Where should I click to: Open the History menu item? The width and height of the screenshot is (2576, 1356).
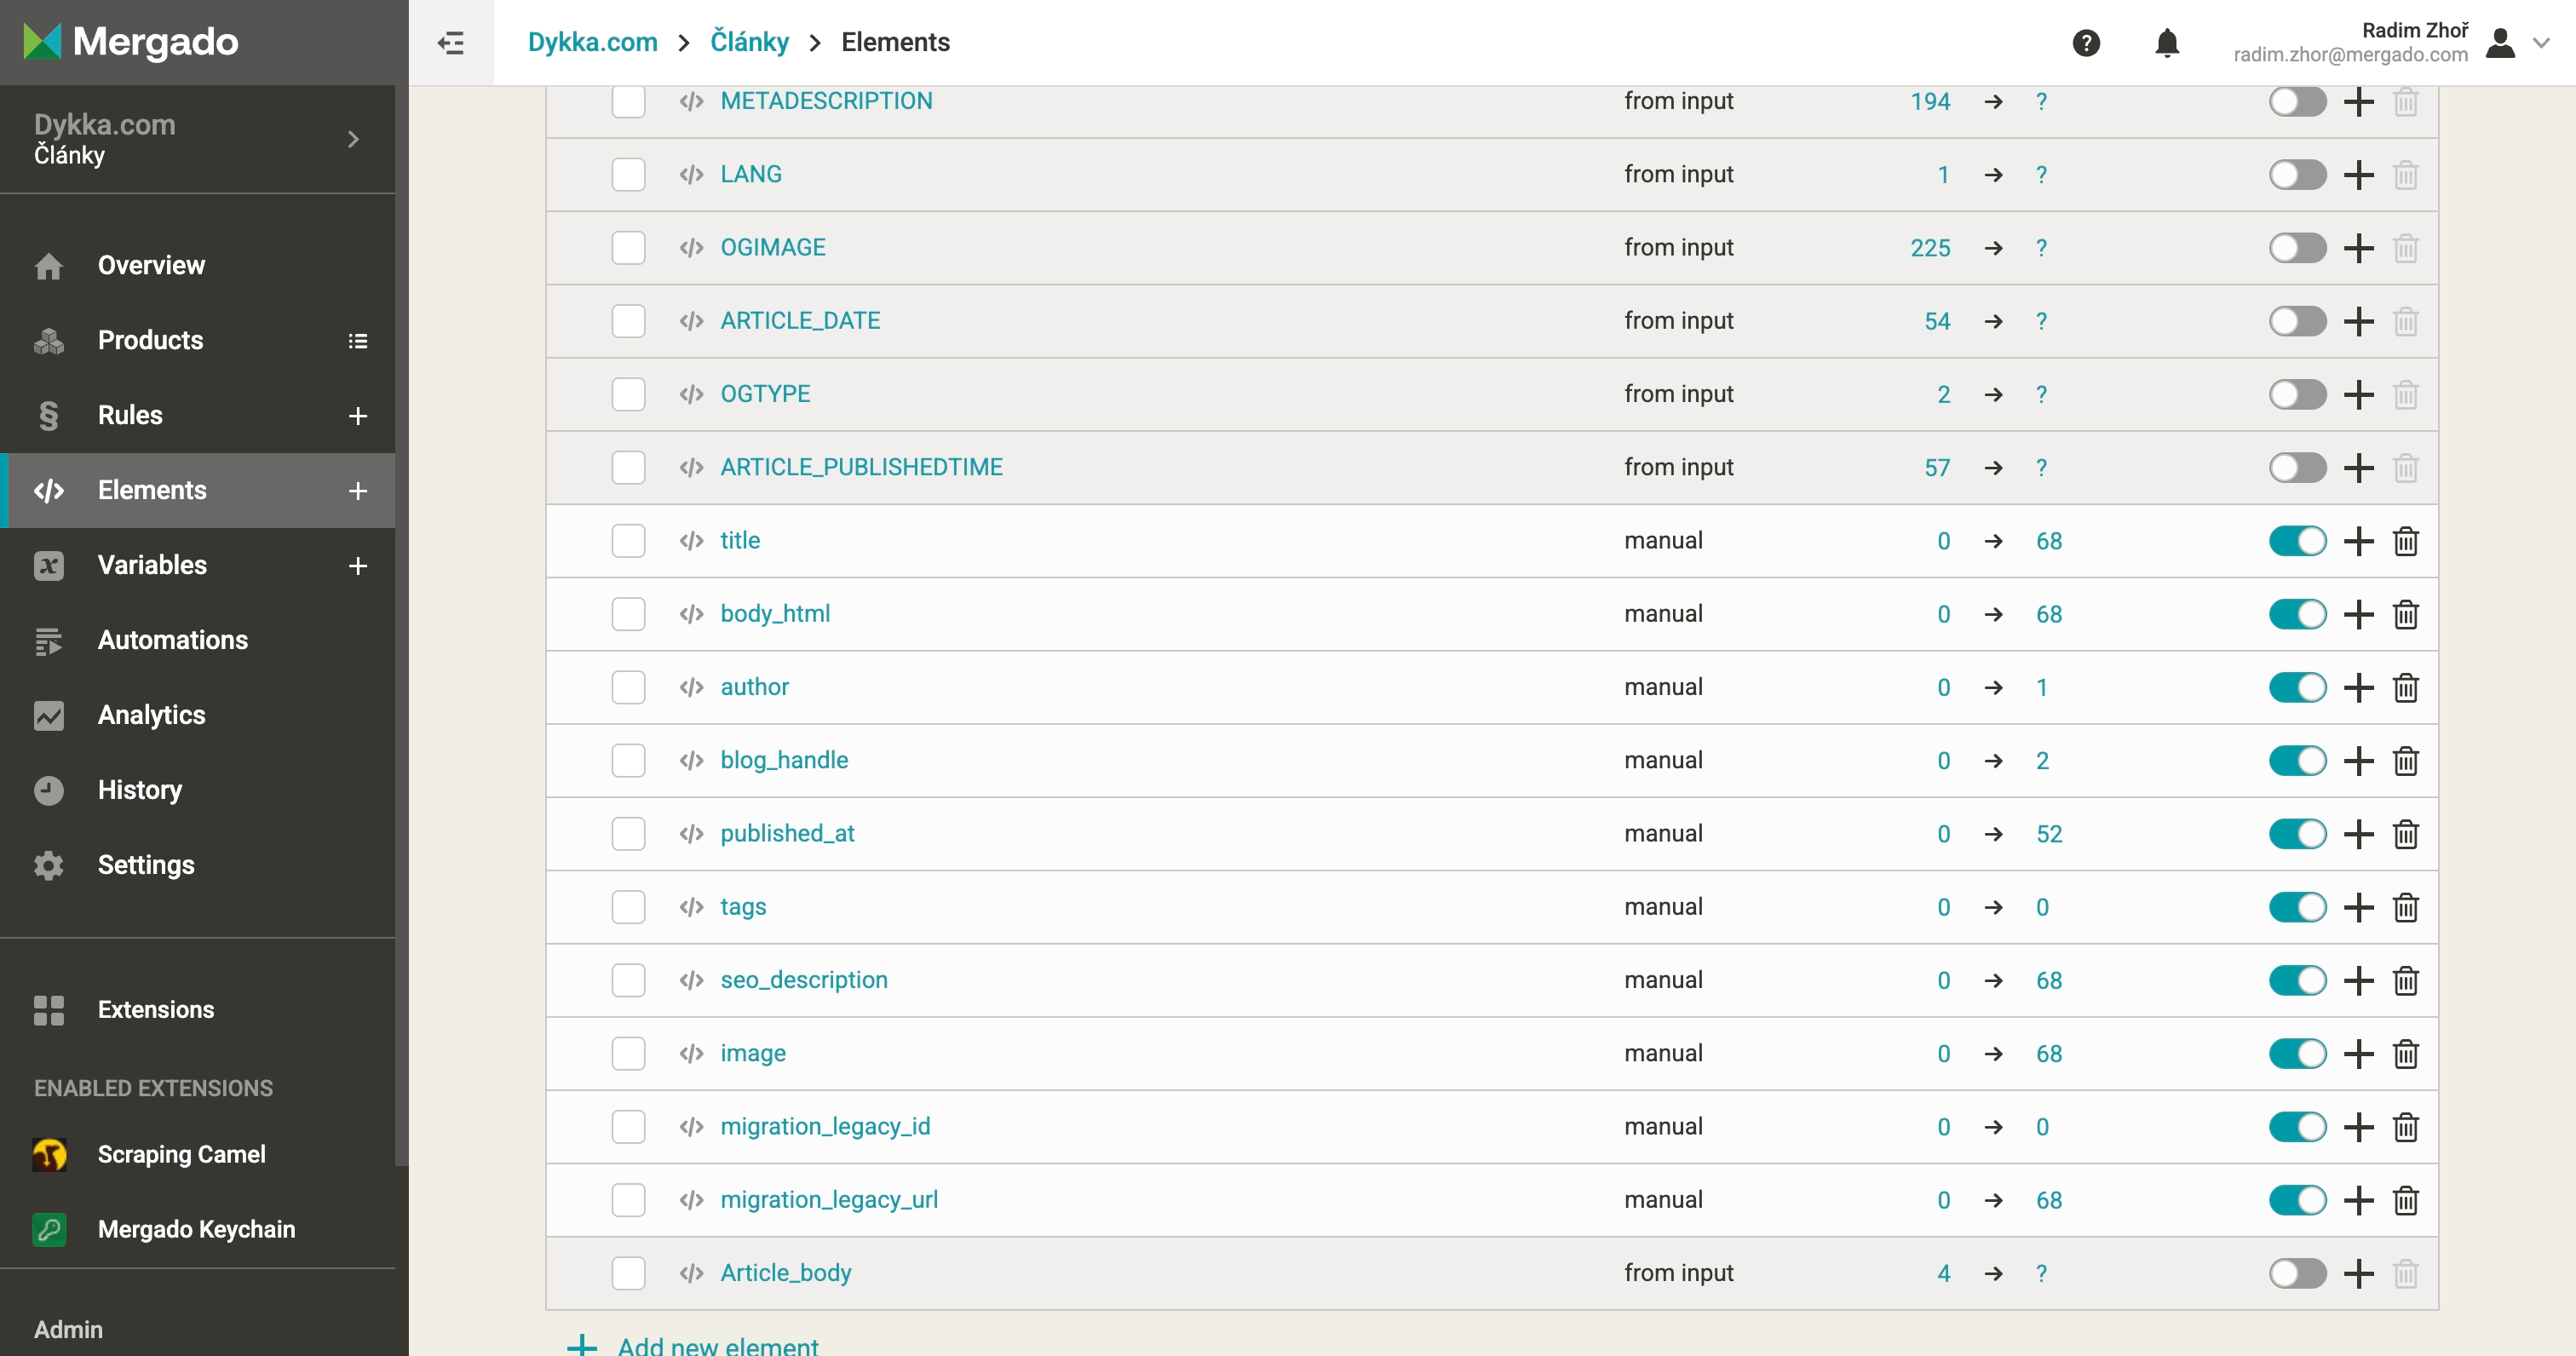pyautogui.click(x=139, y=790)
